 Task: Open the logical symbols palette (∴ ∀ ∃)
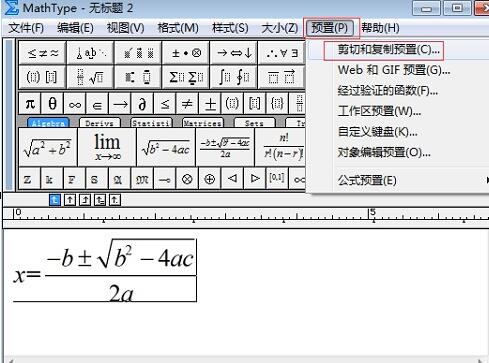282,53
